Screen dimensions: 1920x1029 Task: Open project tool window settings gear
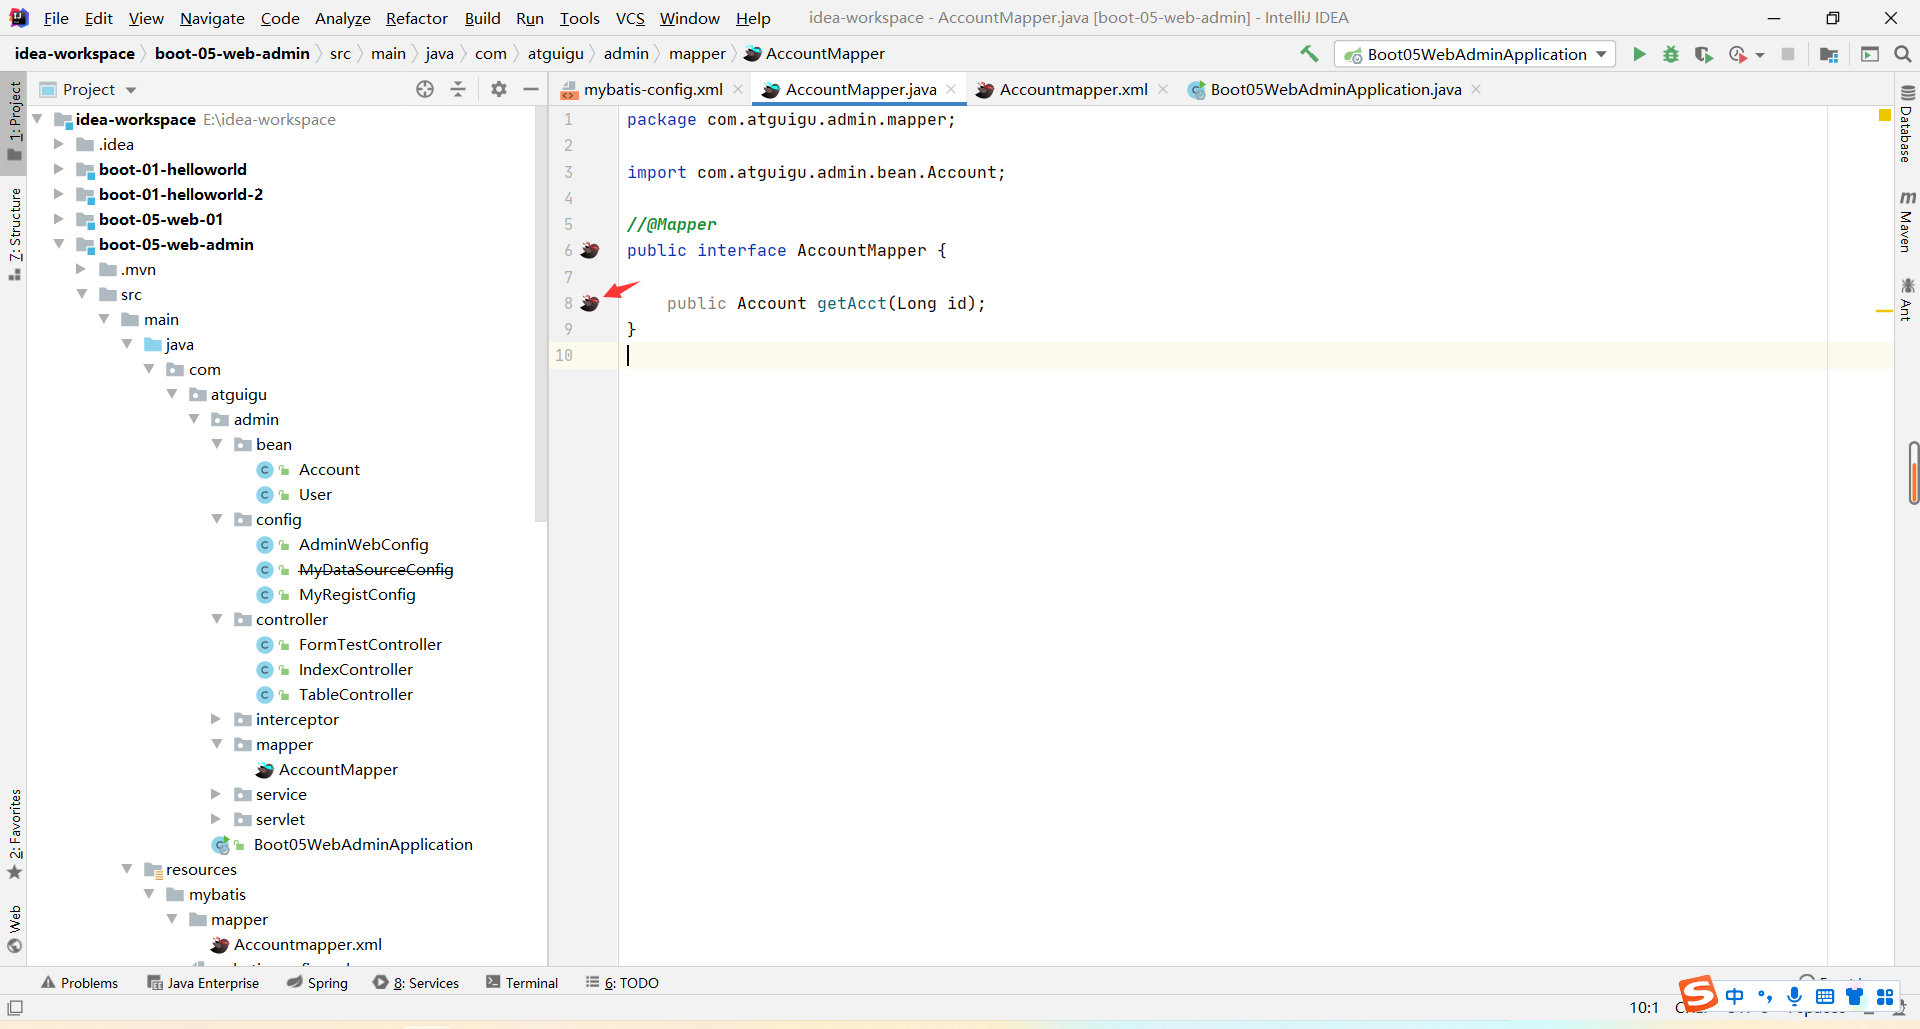[499, 89]
